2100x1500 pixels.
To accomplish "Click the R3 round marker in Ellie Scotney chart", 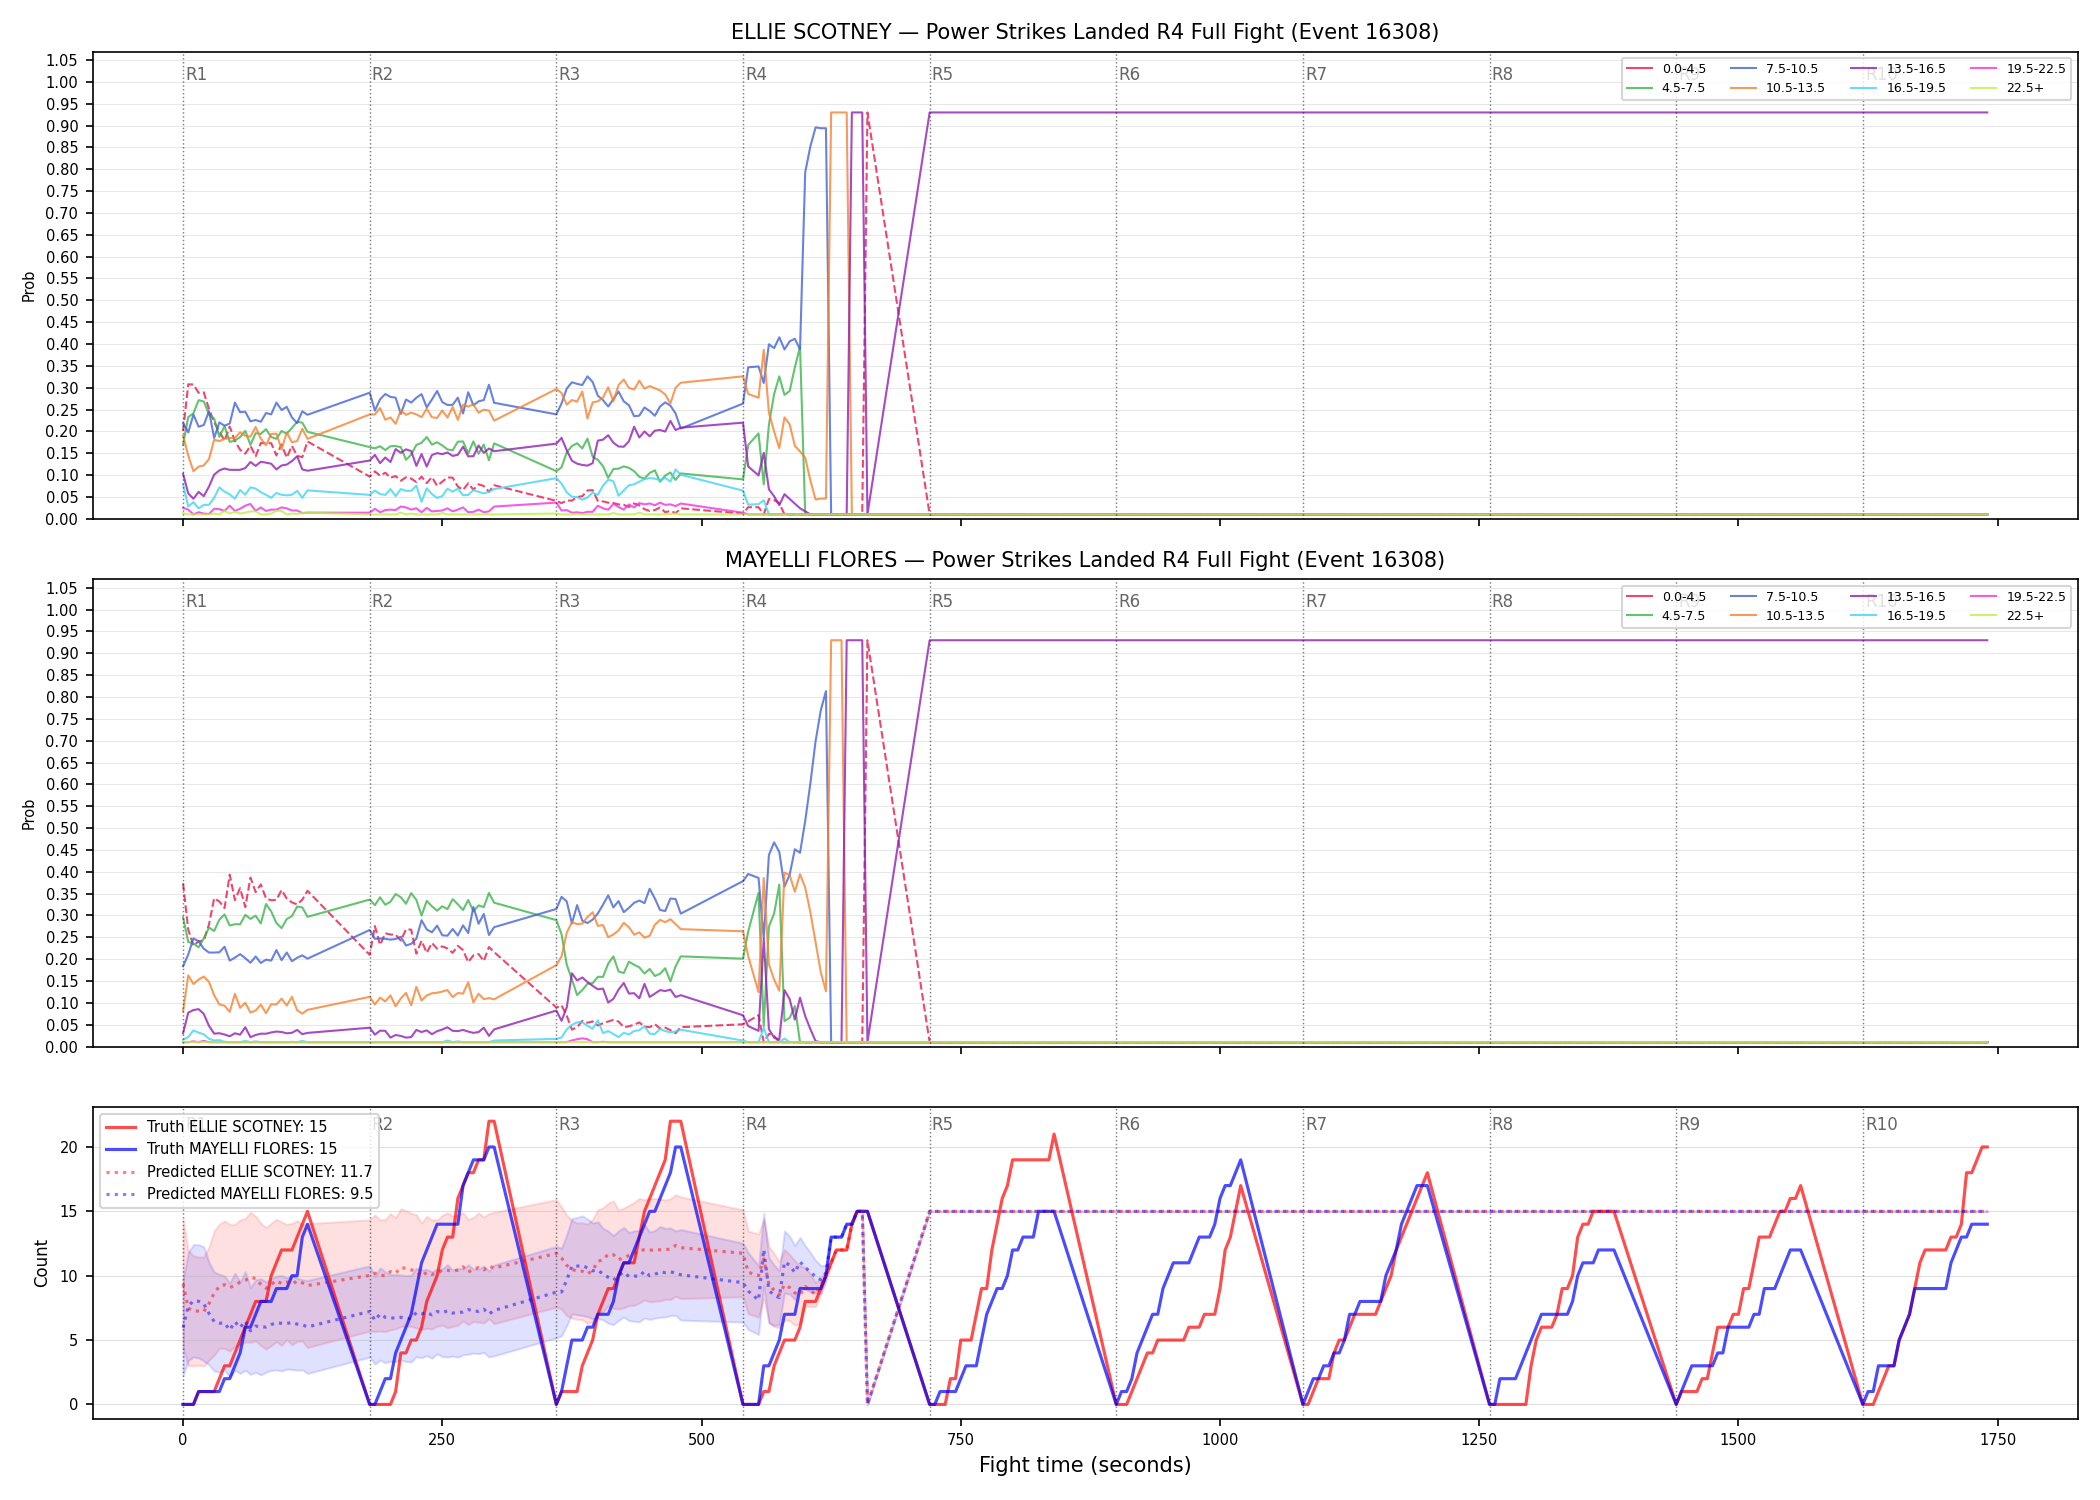I will 569,74.
